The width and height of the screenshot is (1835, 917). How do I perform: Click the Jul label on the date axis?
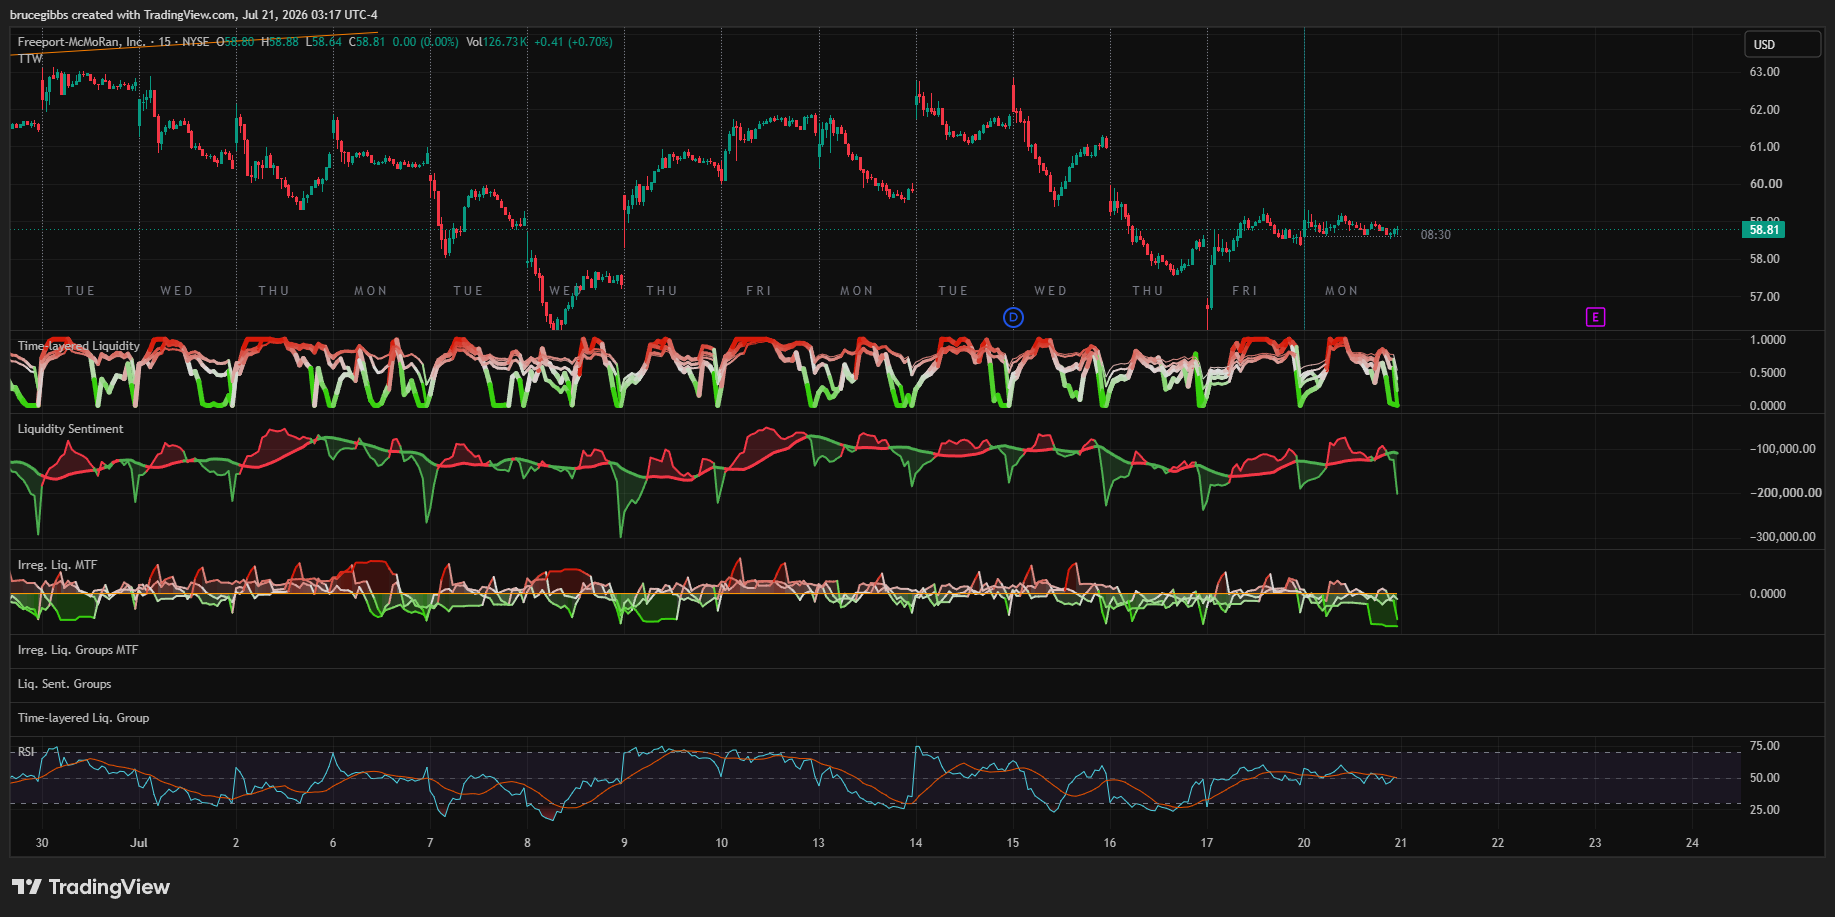pos(139,843)
